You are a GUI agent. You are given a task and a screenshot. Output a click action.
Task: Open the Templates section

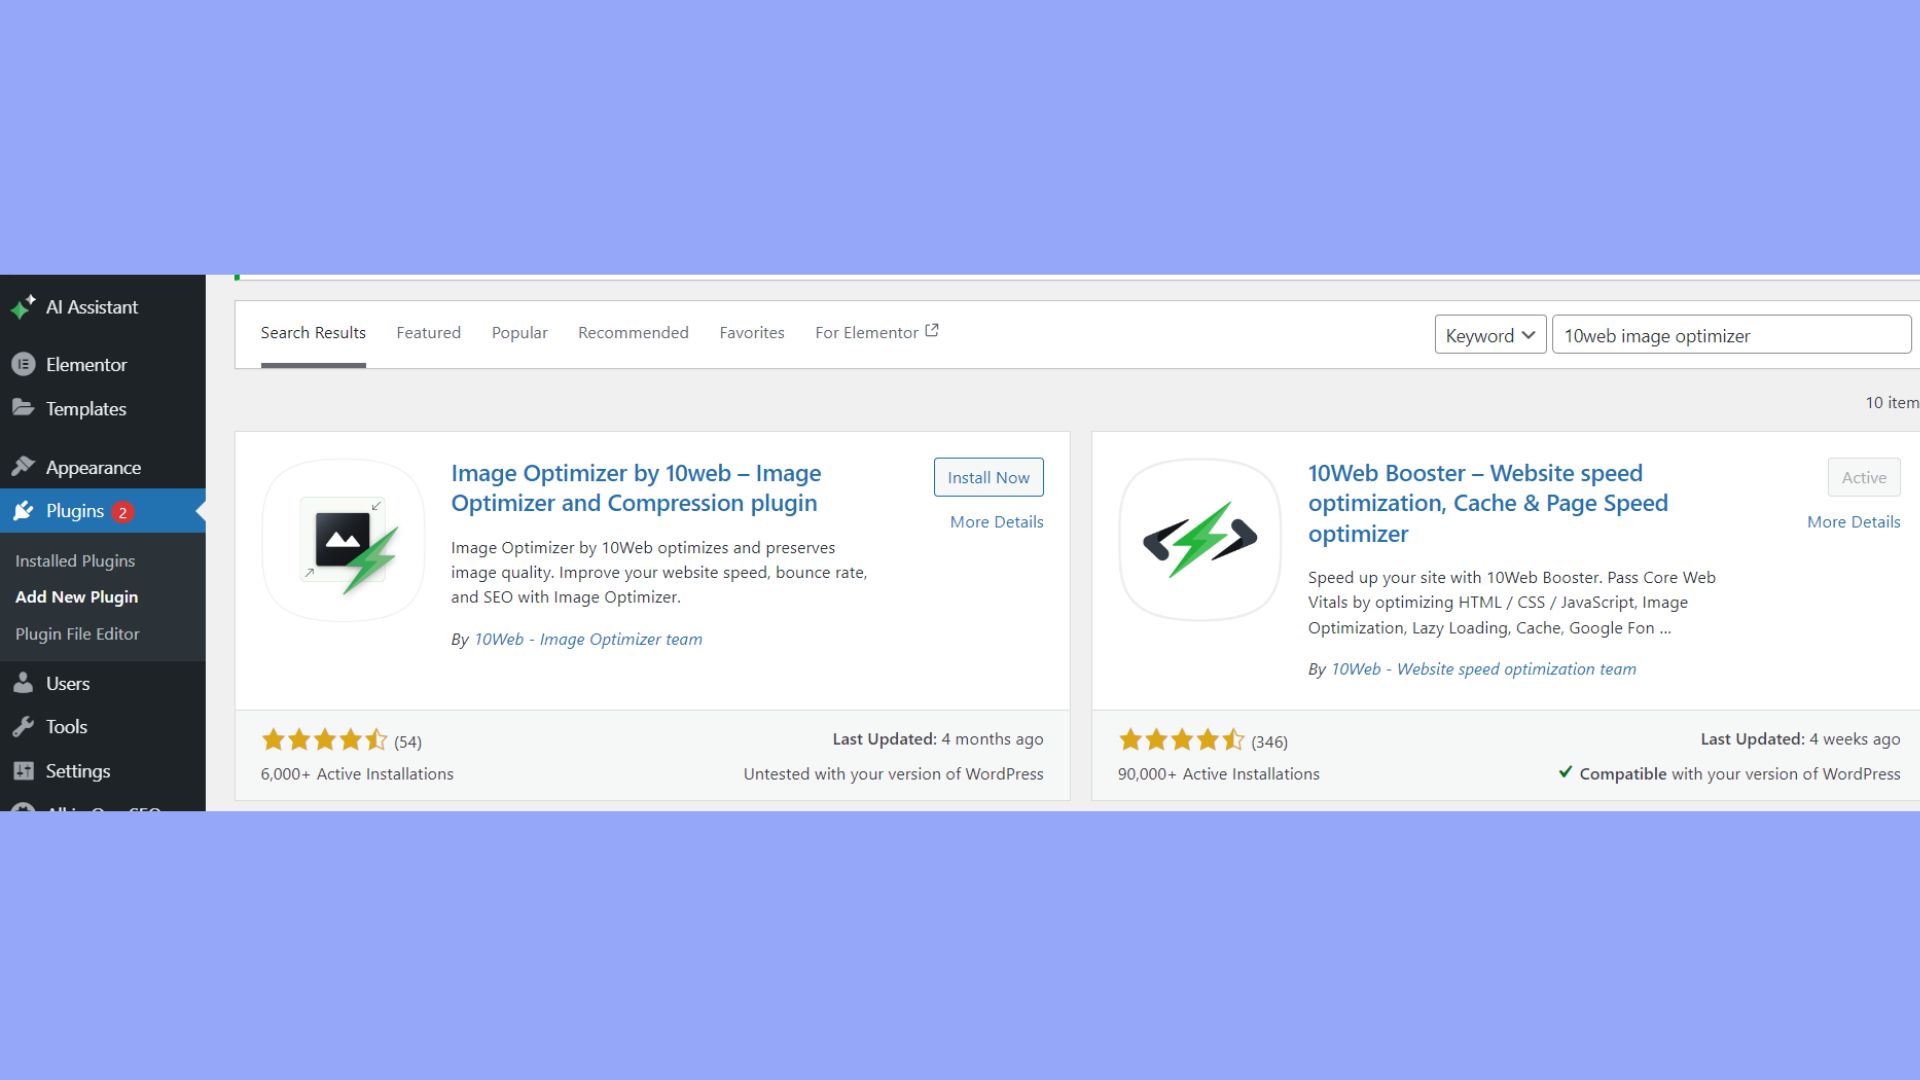coord(85,408)
